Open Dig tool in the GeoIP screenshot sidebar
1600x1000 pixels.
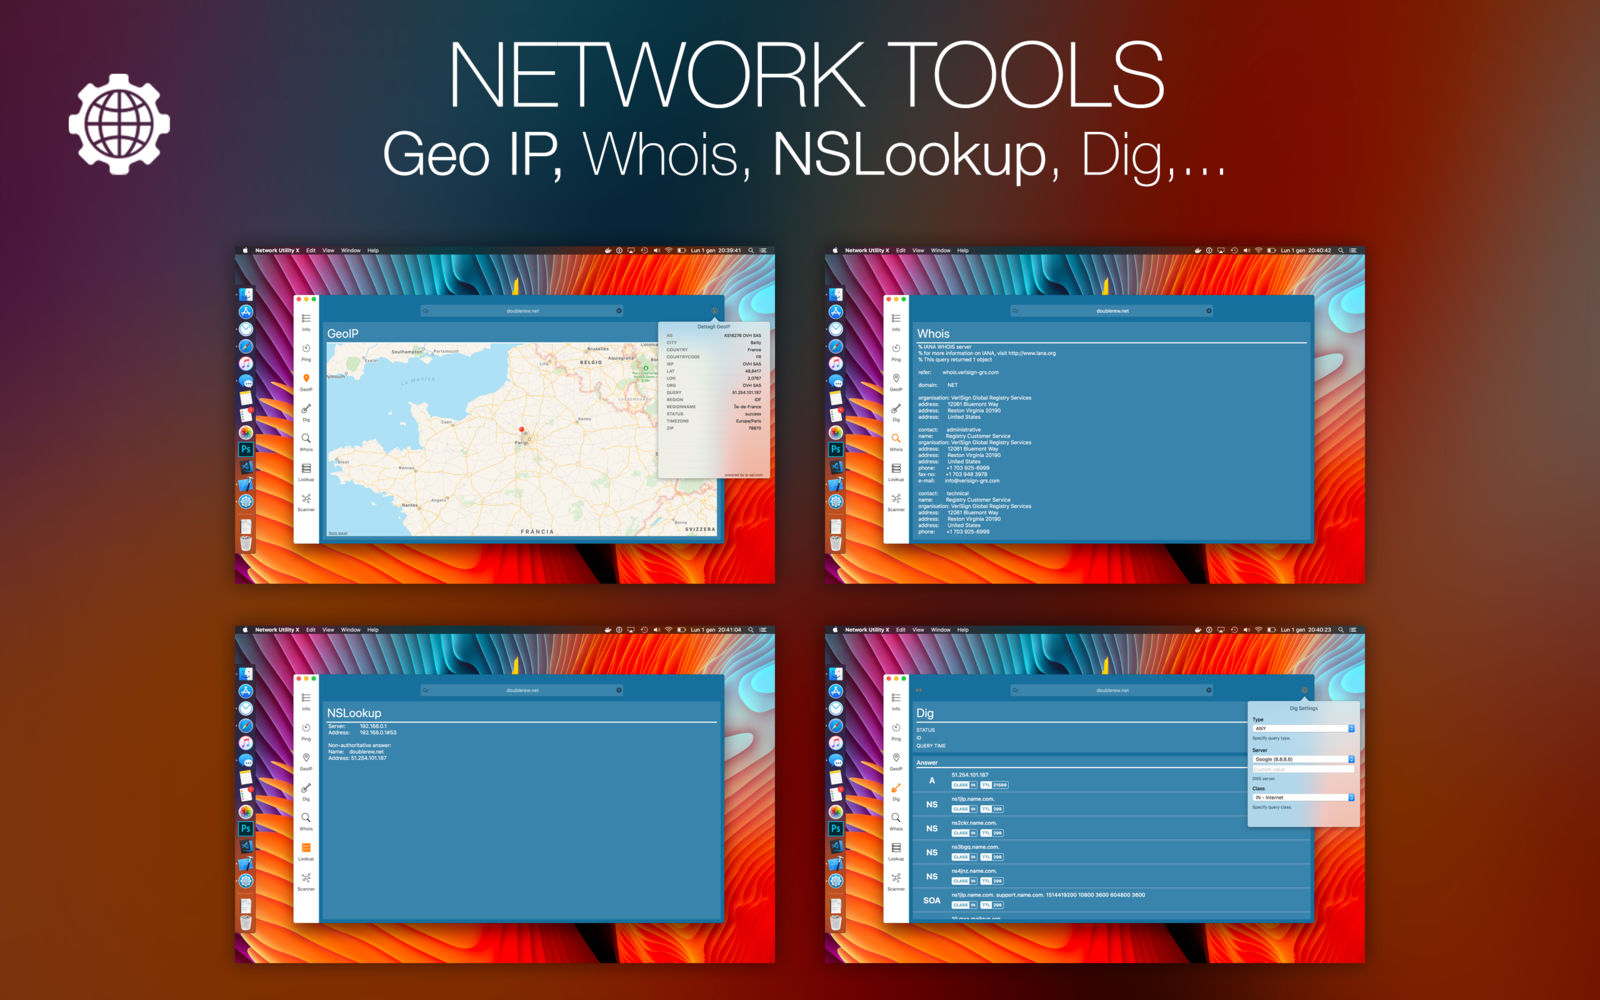coord(306,408)
